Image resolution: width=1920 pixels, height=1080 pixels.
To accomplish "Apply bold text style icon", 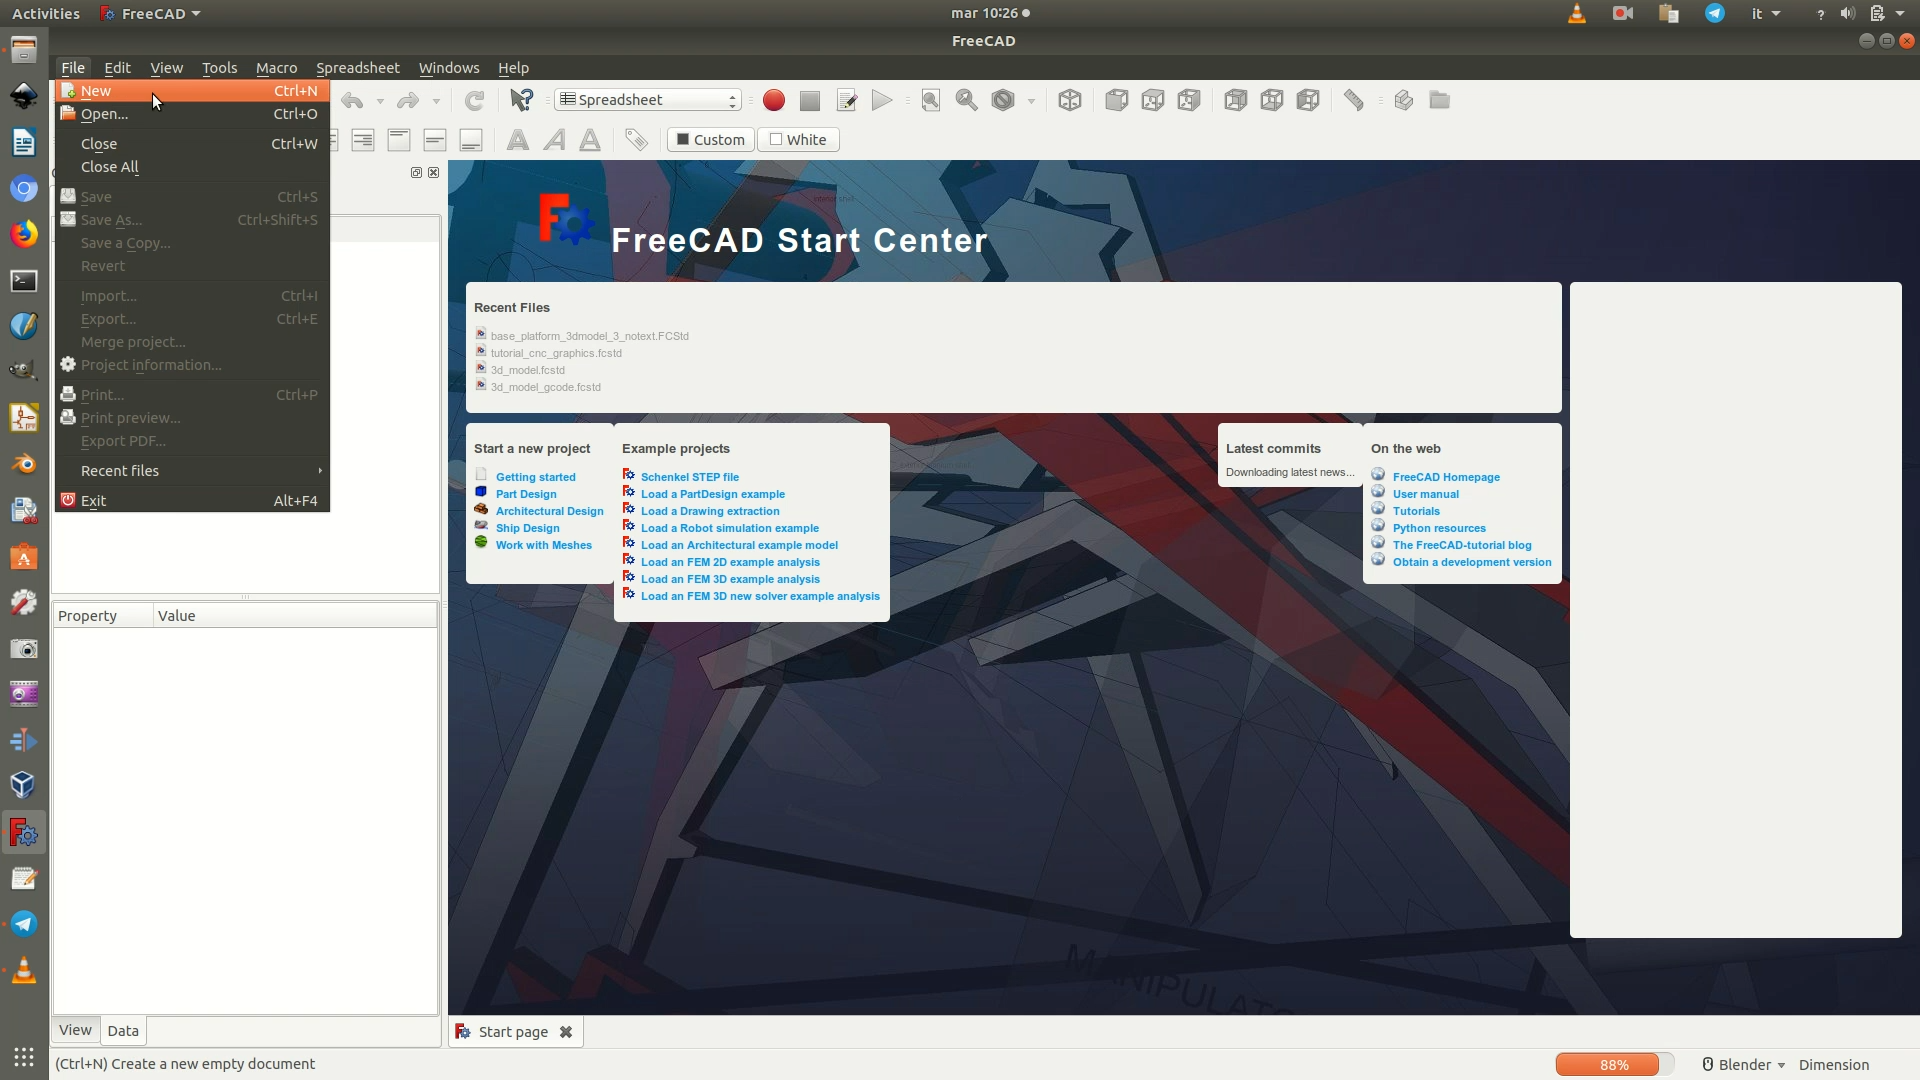I will [518, 140].
